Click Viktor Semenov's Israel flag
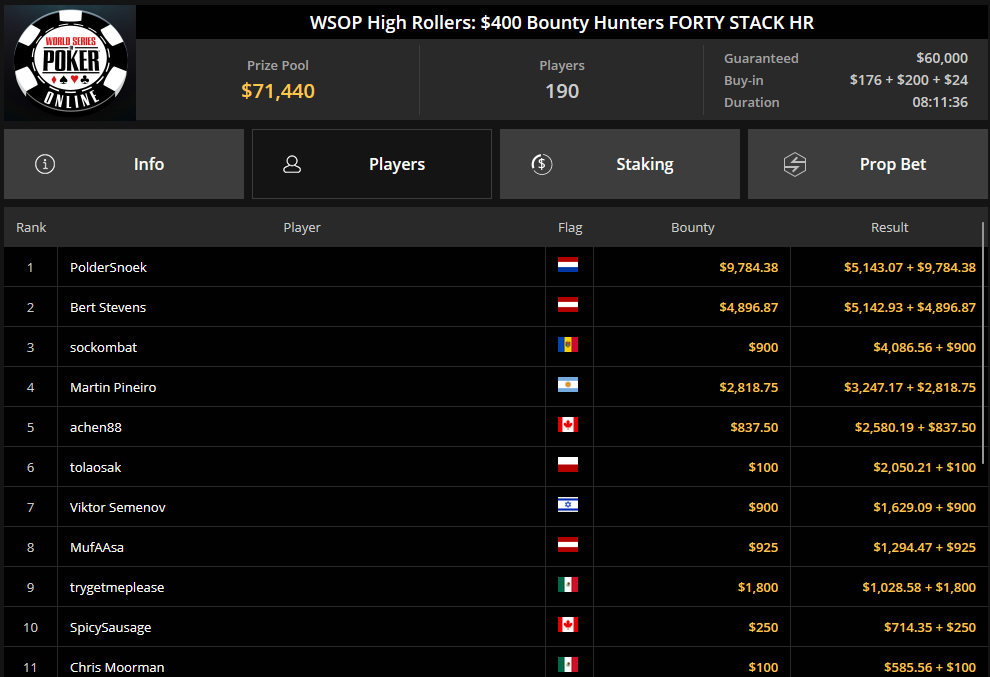Image resolution: width=990 pixels, height=677 pixels. tap(568, 505)
